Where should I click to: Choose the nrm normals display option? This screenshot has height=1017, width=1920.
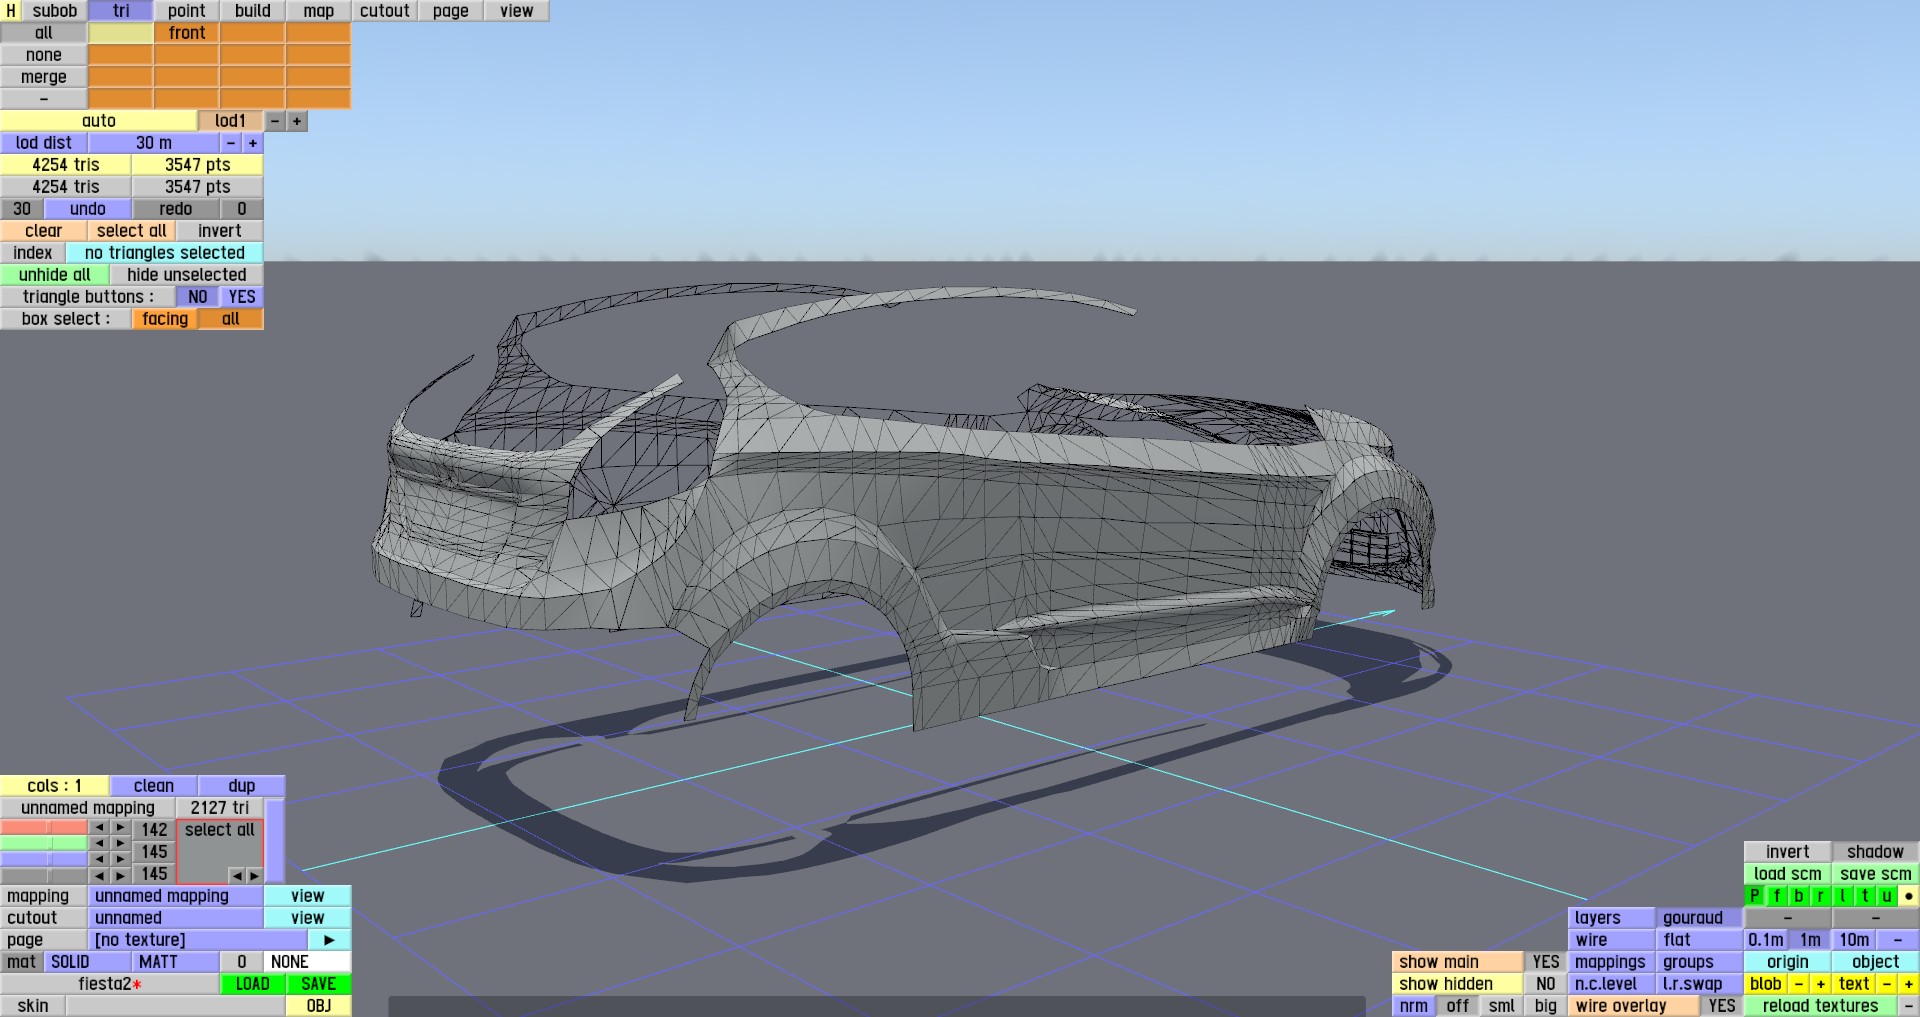pos(1414,1006)
